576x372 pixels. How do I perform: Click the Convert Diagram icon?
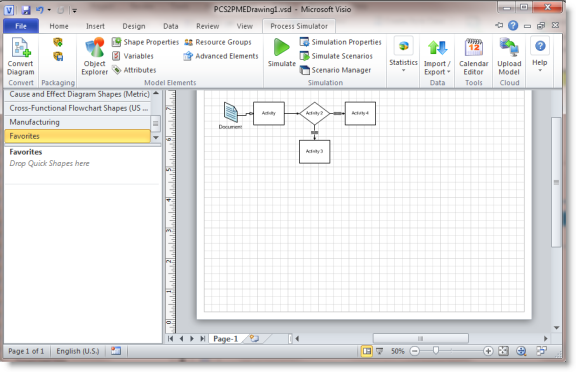21,57
